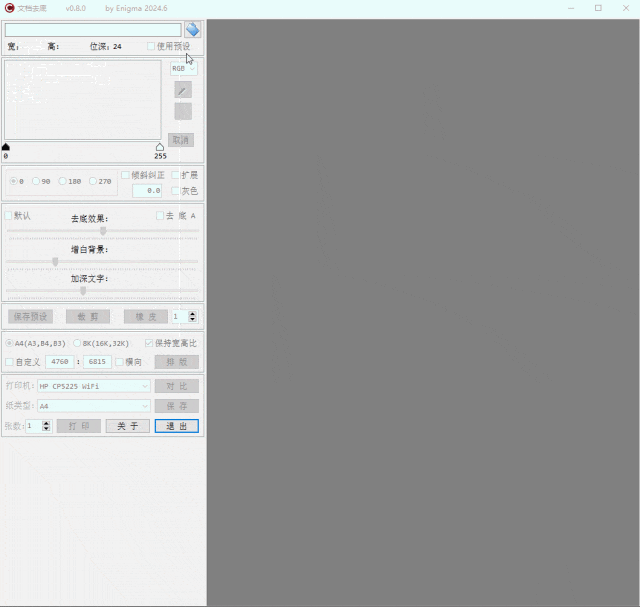
Task: Click the 退出 exit button
Action: (x=177, y=426)
